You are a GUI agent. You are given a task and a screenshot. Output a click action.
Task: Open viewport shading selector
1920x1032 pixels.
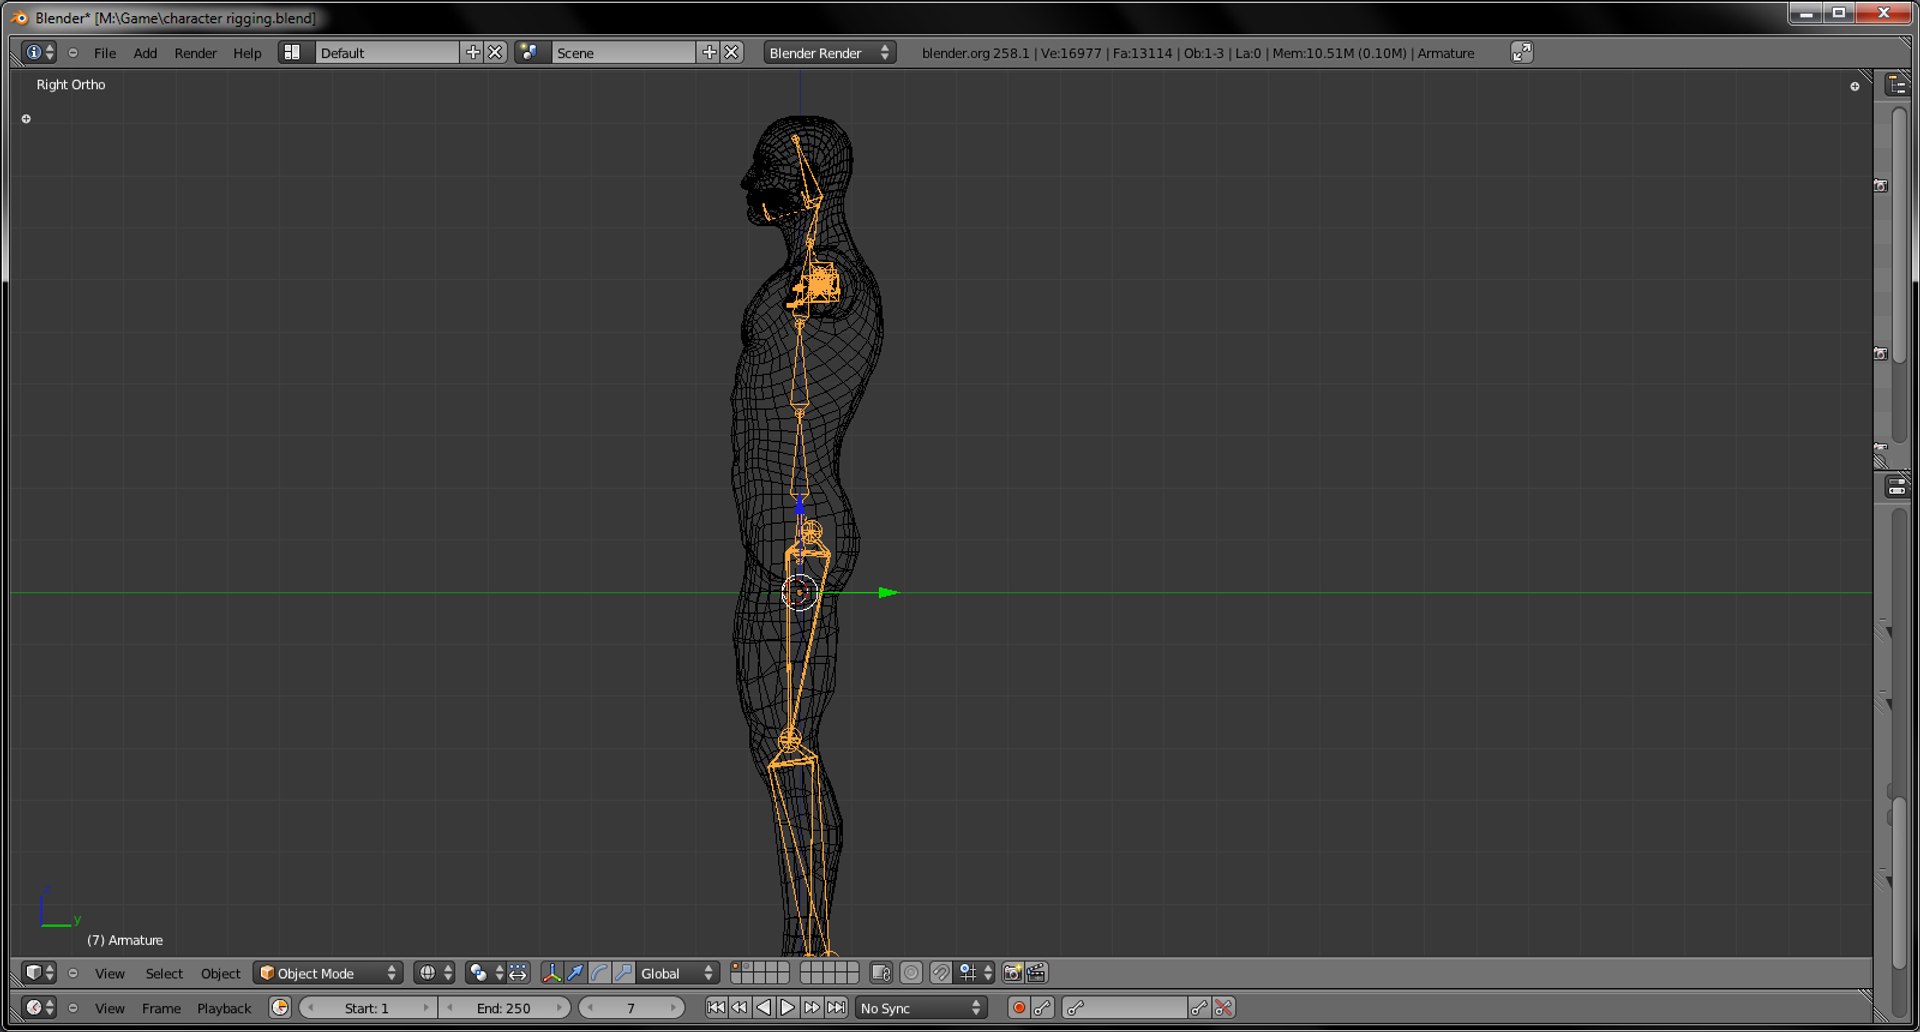[435, 972]
